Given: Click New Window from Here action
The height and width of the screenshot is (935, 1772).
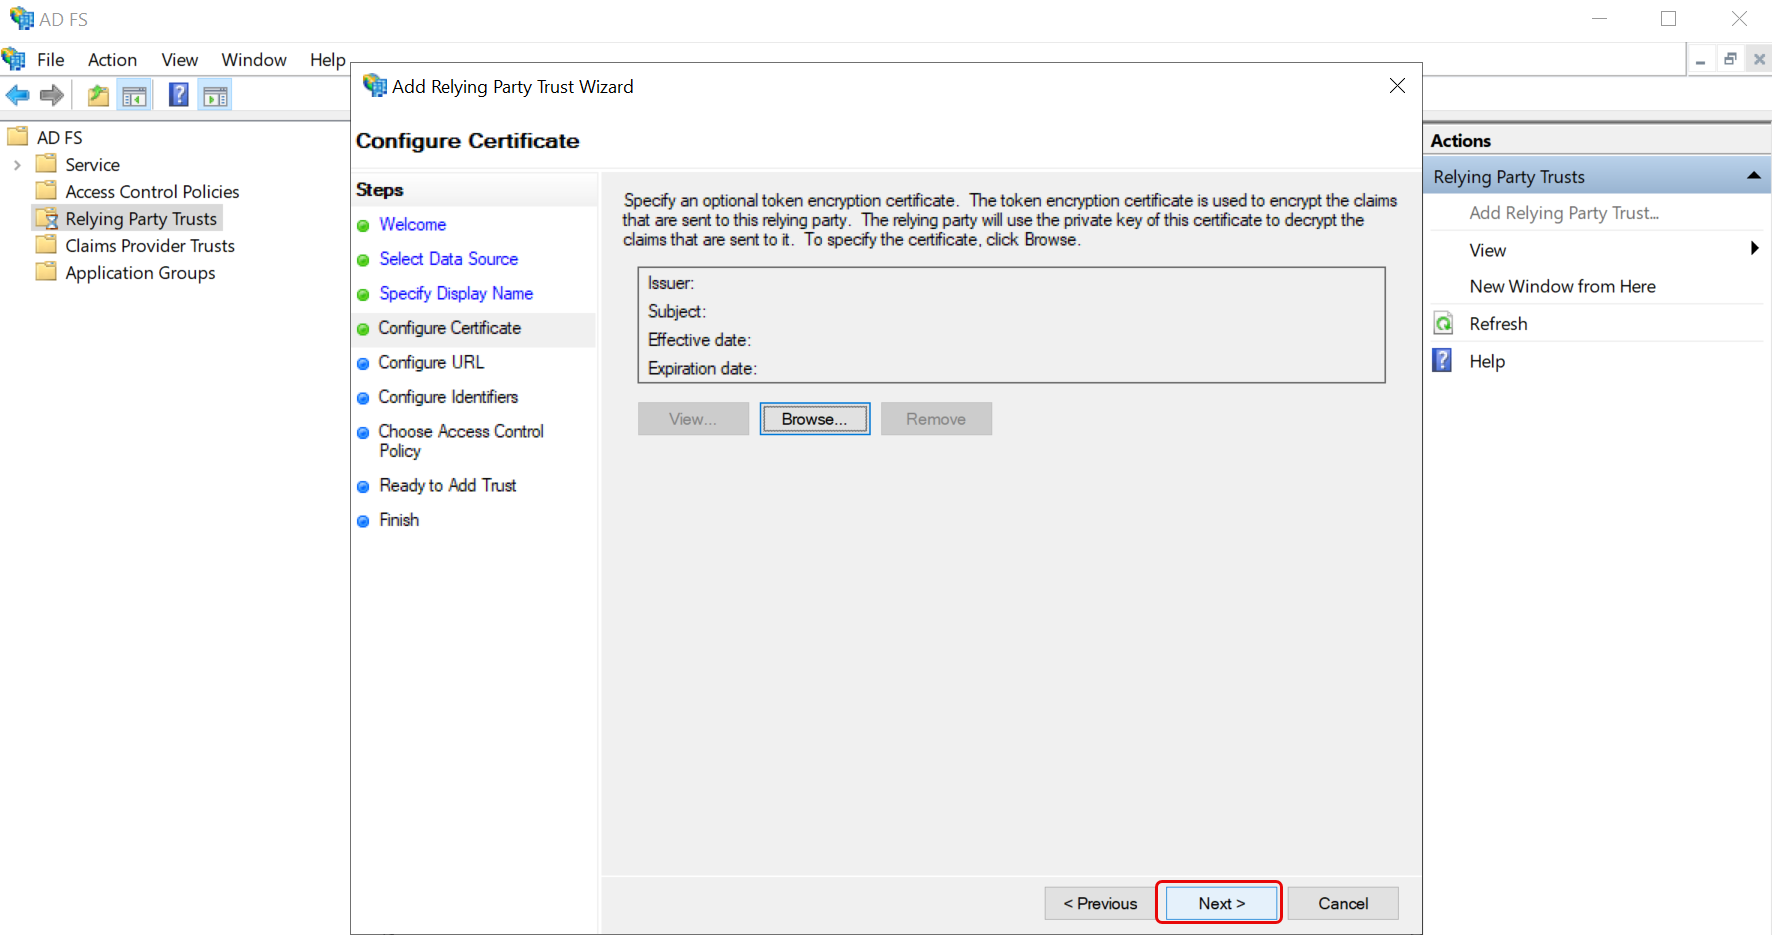Looking at the screenshot, I should 1562,286.
